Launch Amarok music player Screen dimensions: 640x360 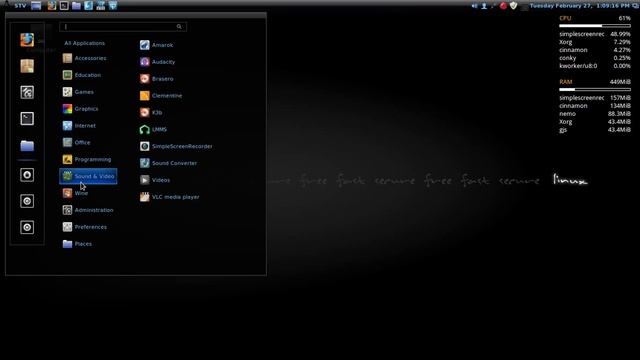pos(157,45)
